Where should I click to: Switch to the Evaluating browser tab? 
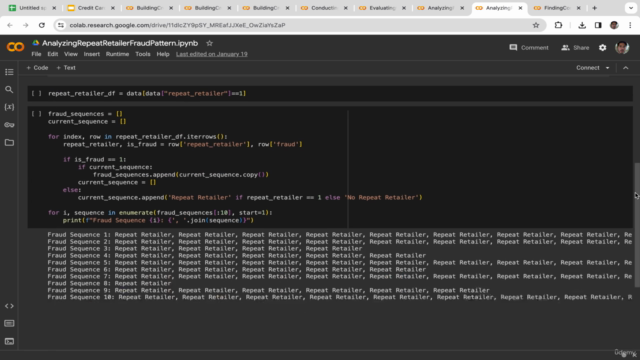pyautogui.click(x=382, y=8)
